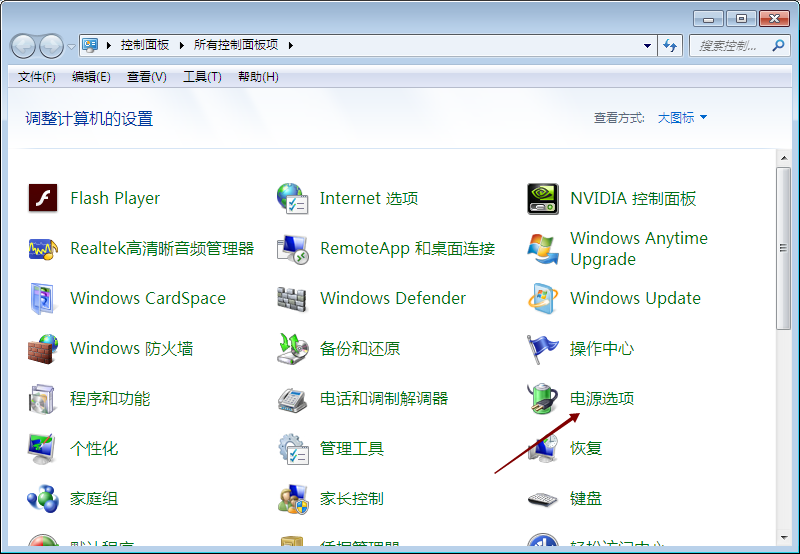
Task: Click the 家长控制 icon
Action: (x=293, y=499)
